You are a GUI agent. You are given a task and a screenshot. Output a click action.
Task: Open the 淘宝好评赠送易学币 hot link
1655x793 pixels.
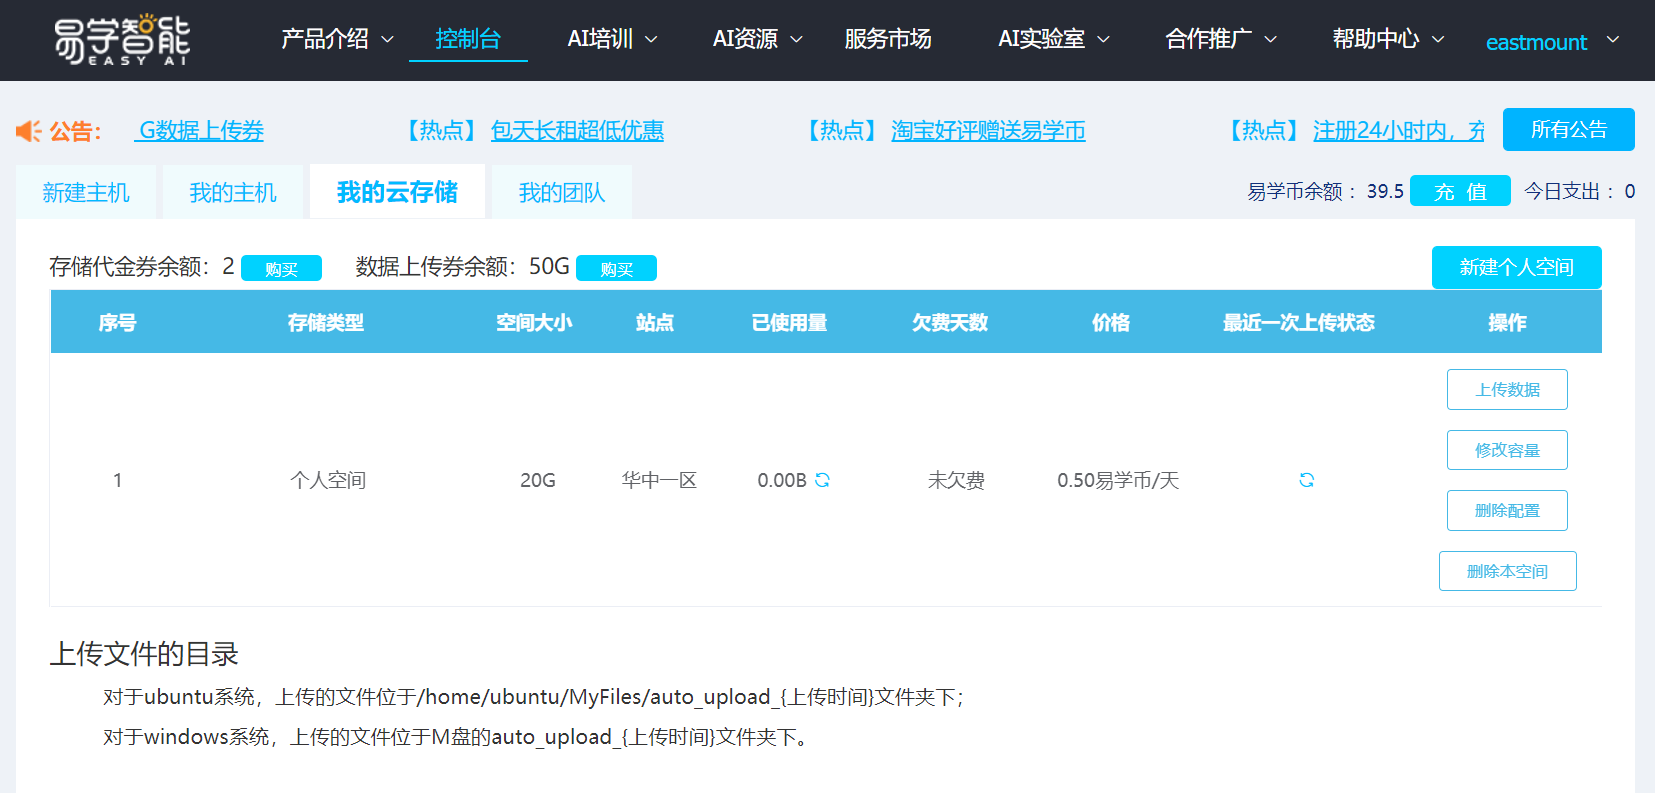coord(988,131)
